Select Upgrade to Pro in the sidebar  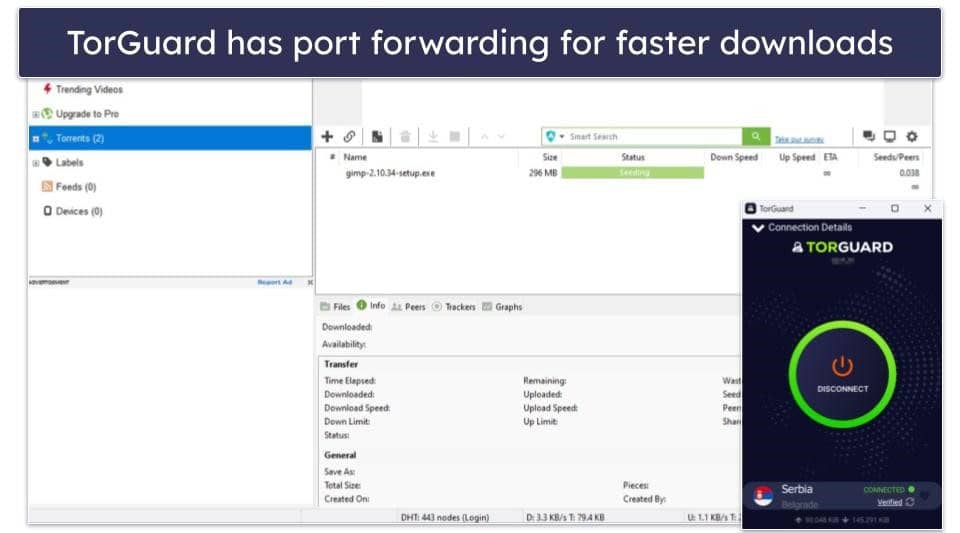point(87,114)
